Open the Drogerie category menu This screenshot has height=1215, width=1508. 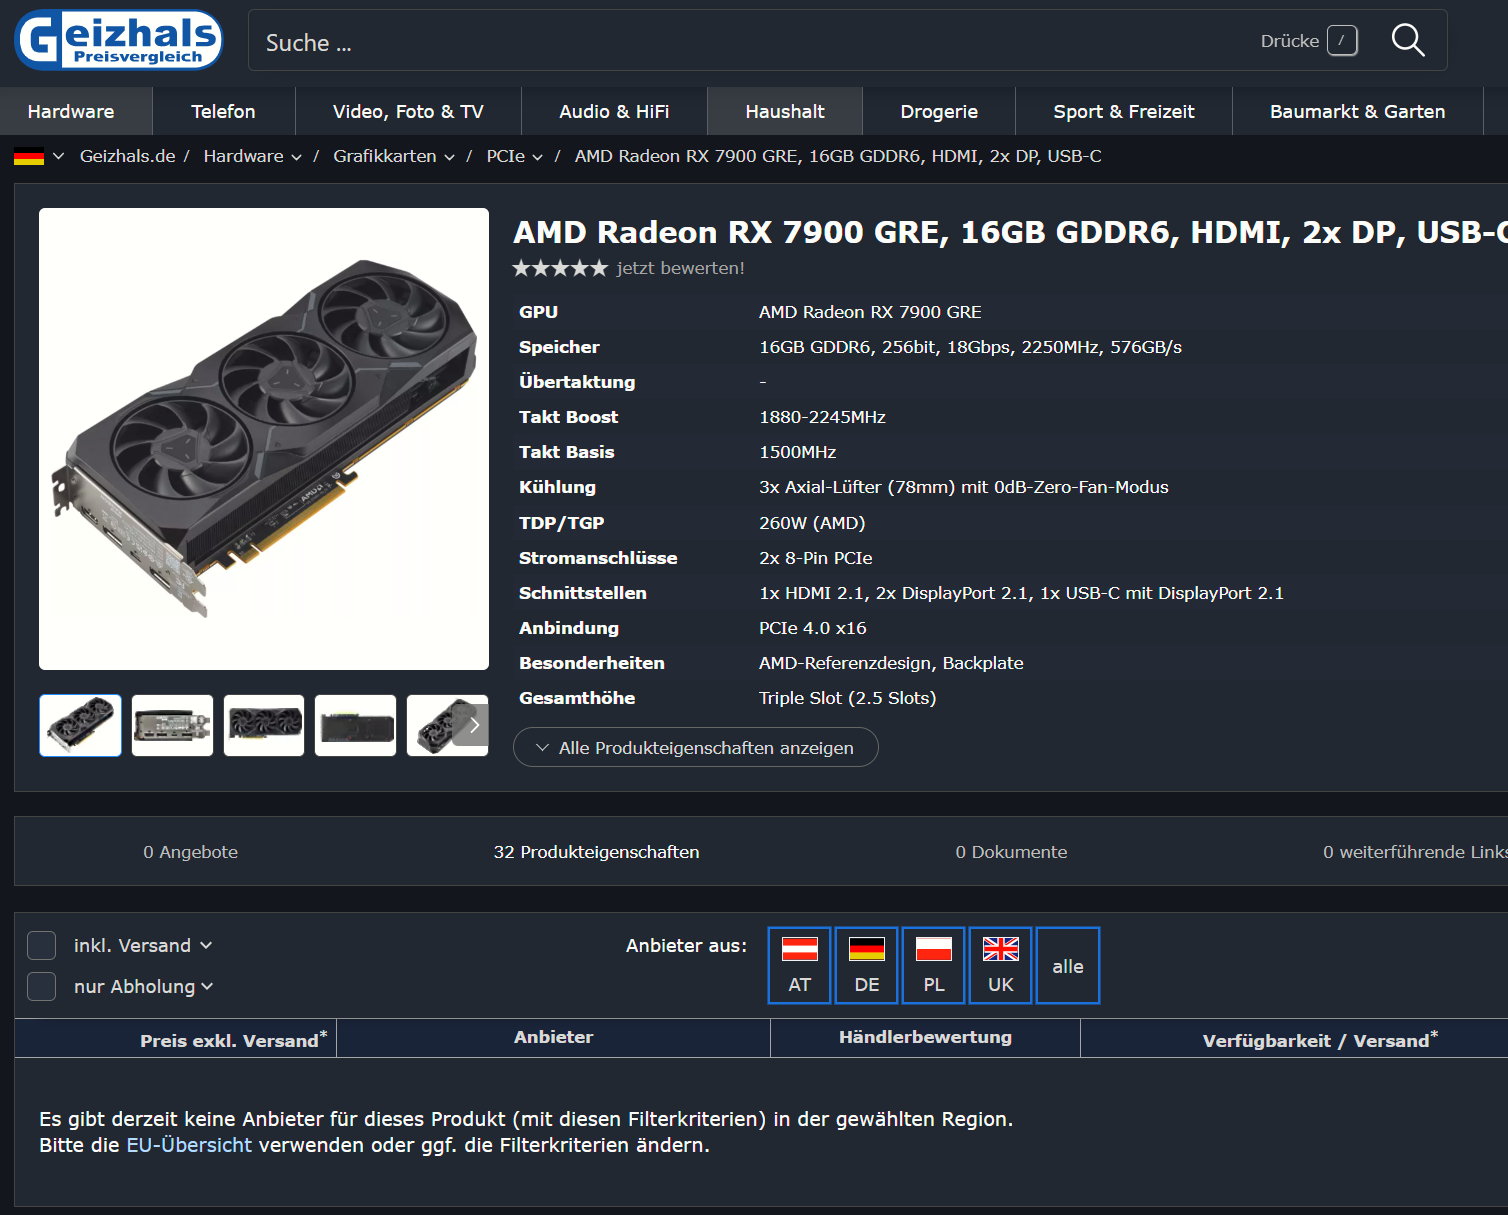939,111
